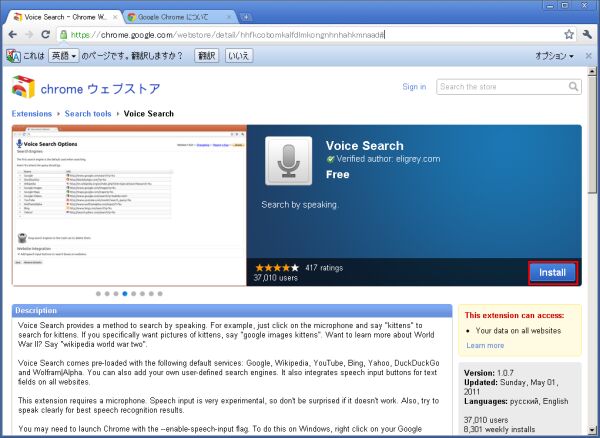
Task: Select the fifth carousel dot
Action: click(x=134, y=294)
